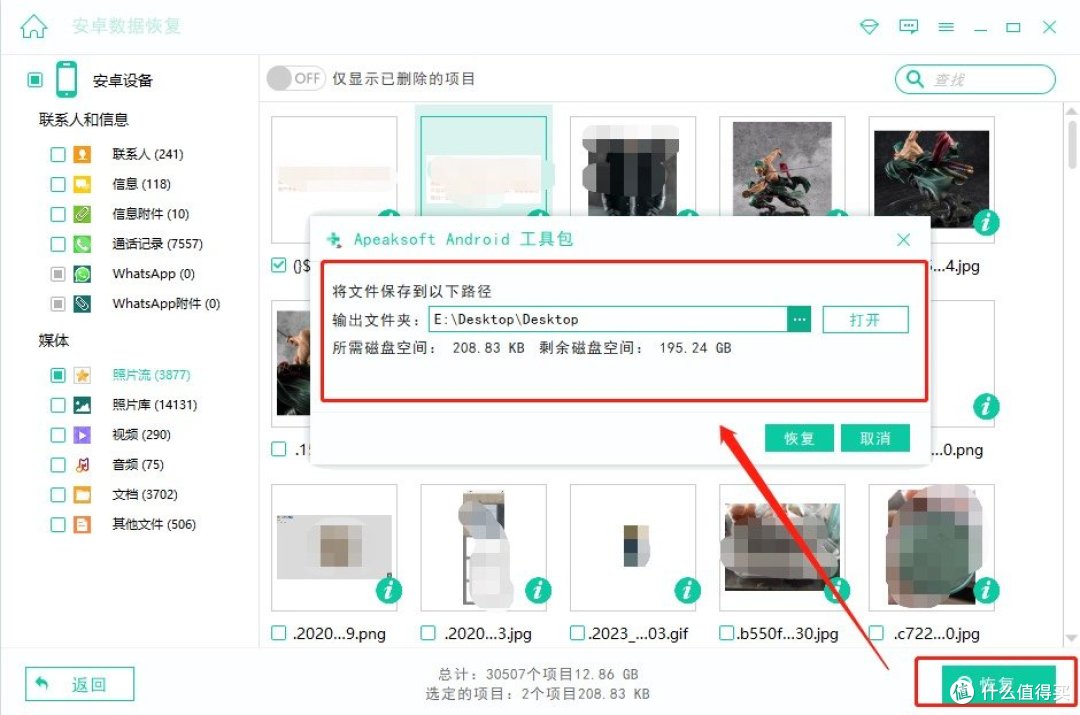1080x715 pixels.
Task: Check the 照片库 (14131) checkbox
Action: pos(58,405)
